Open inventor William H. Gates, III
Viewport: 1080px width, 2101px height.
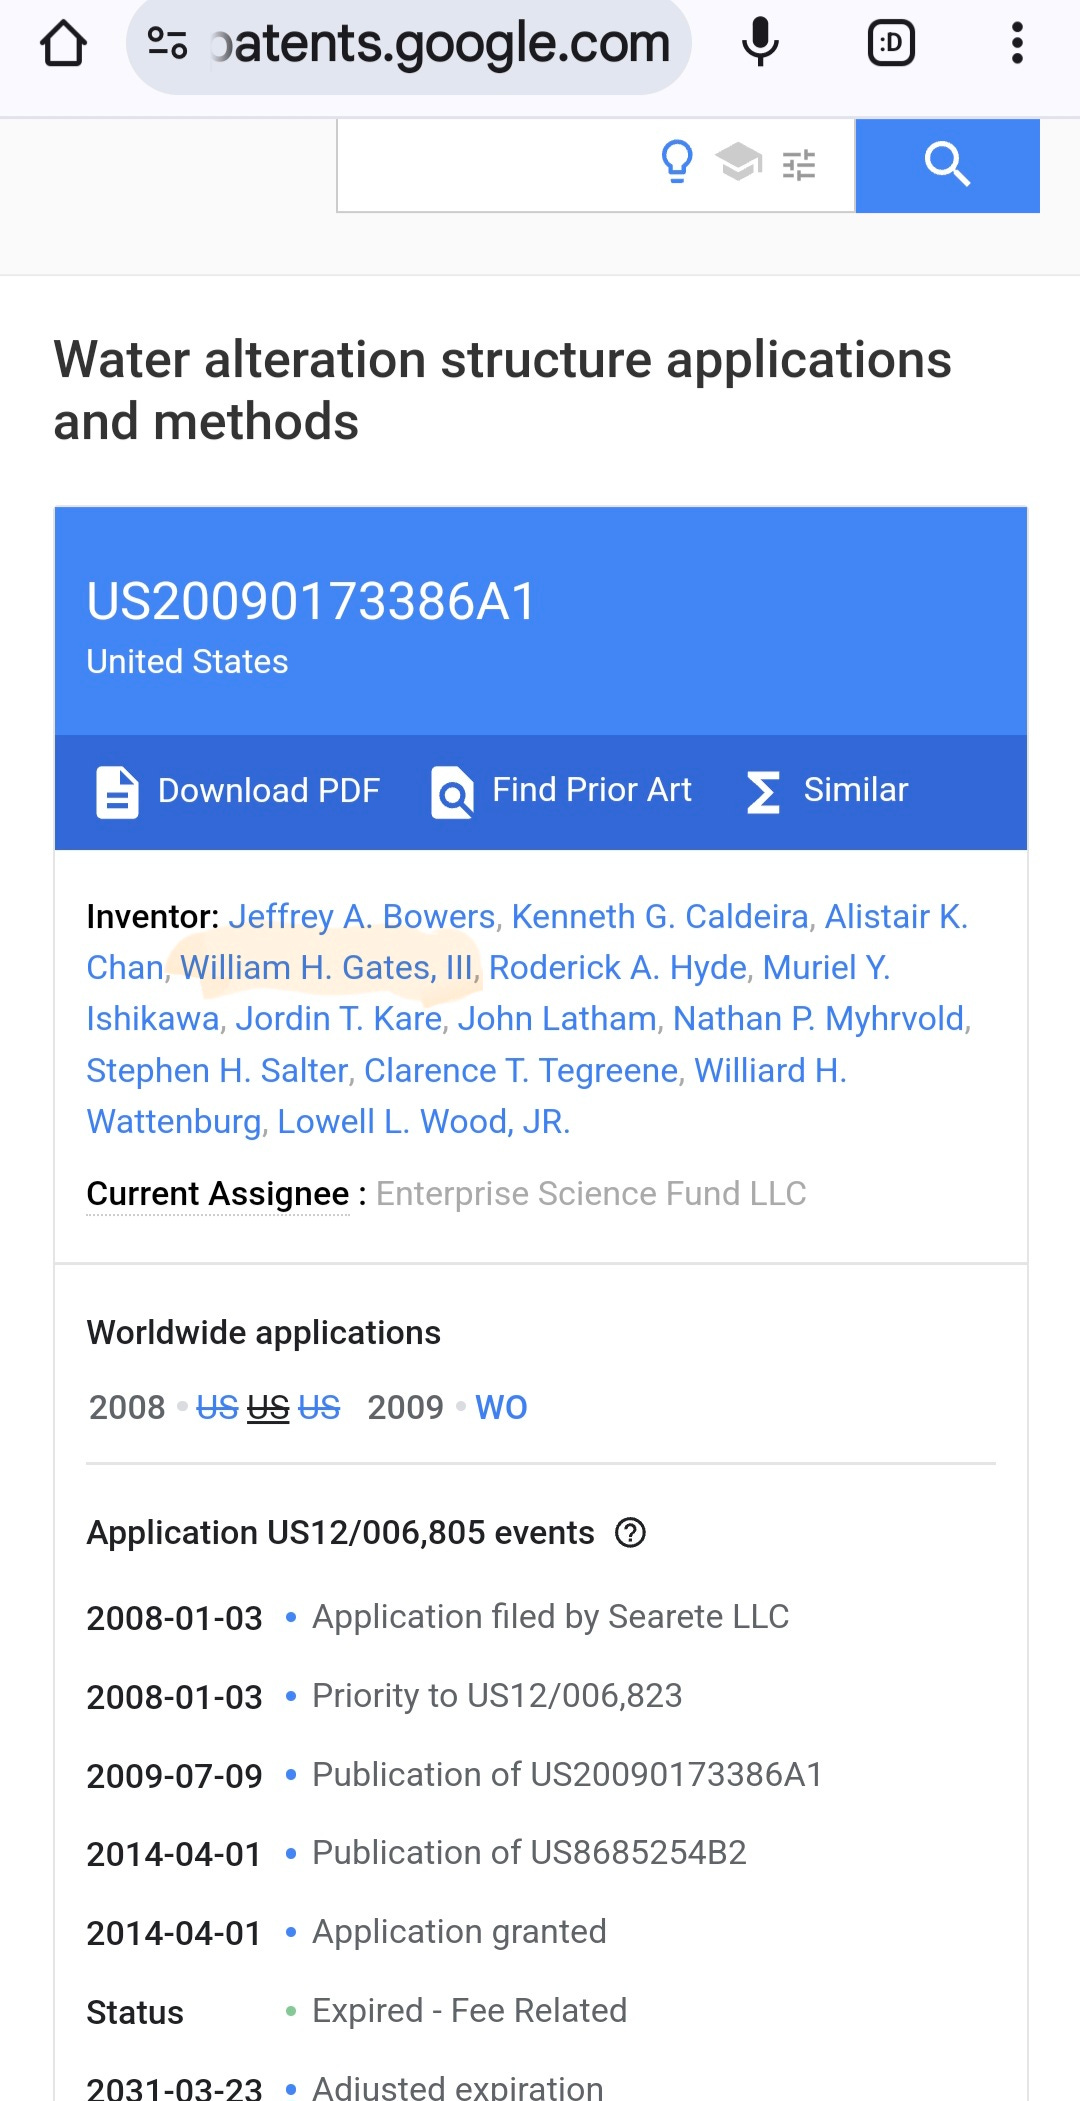pyautogui.click(x=326, y=967)
